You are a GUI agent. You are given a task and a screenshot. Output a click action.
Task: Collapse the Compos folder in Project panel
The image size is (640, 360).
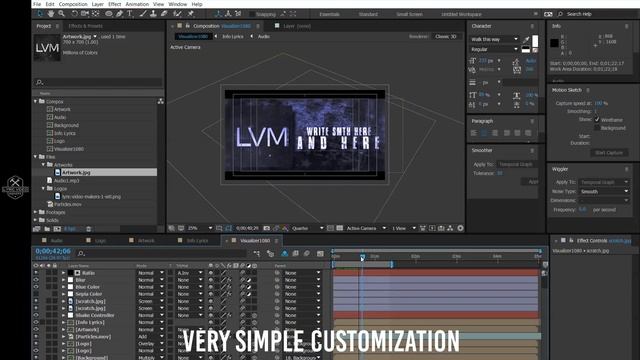coord(36,101)
